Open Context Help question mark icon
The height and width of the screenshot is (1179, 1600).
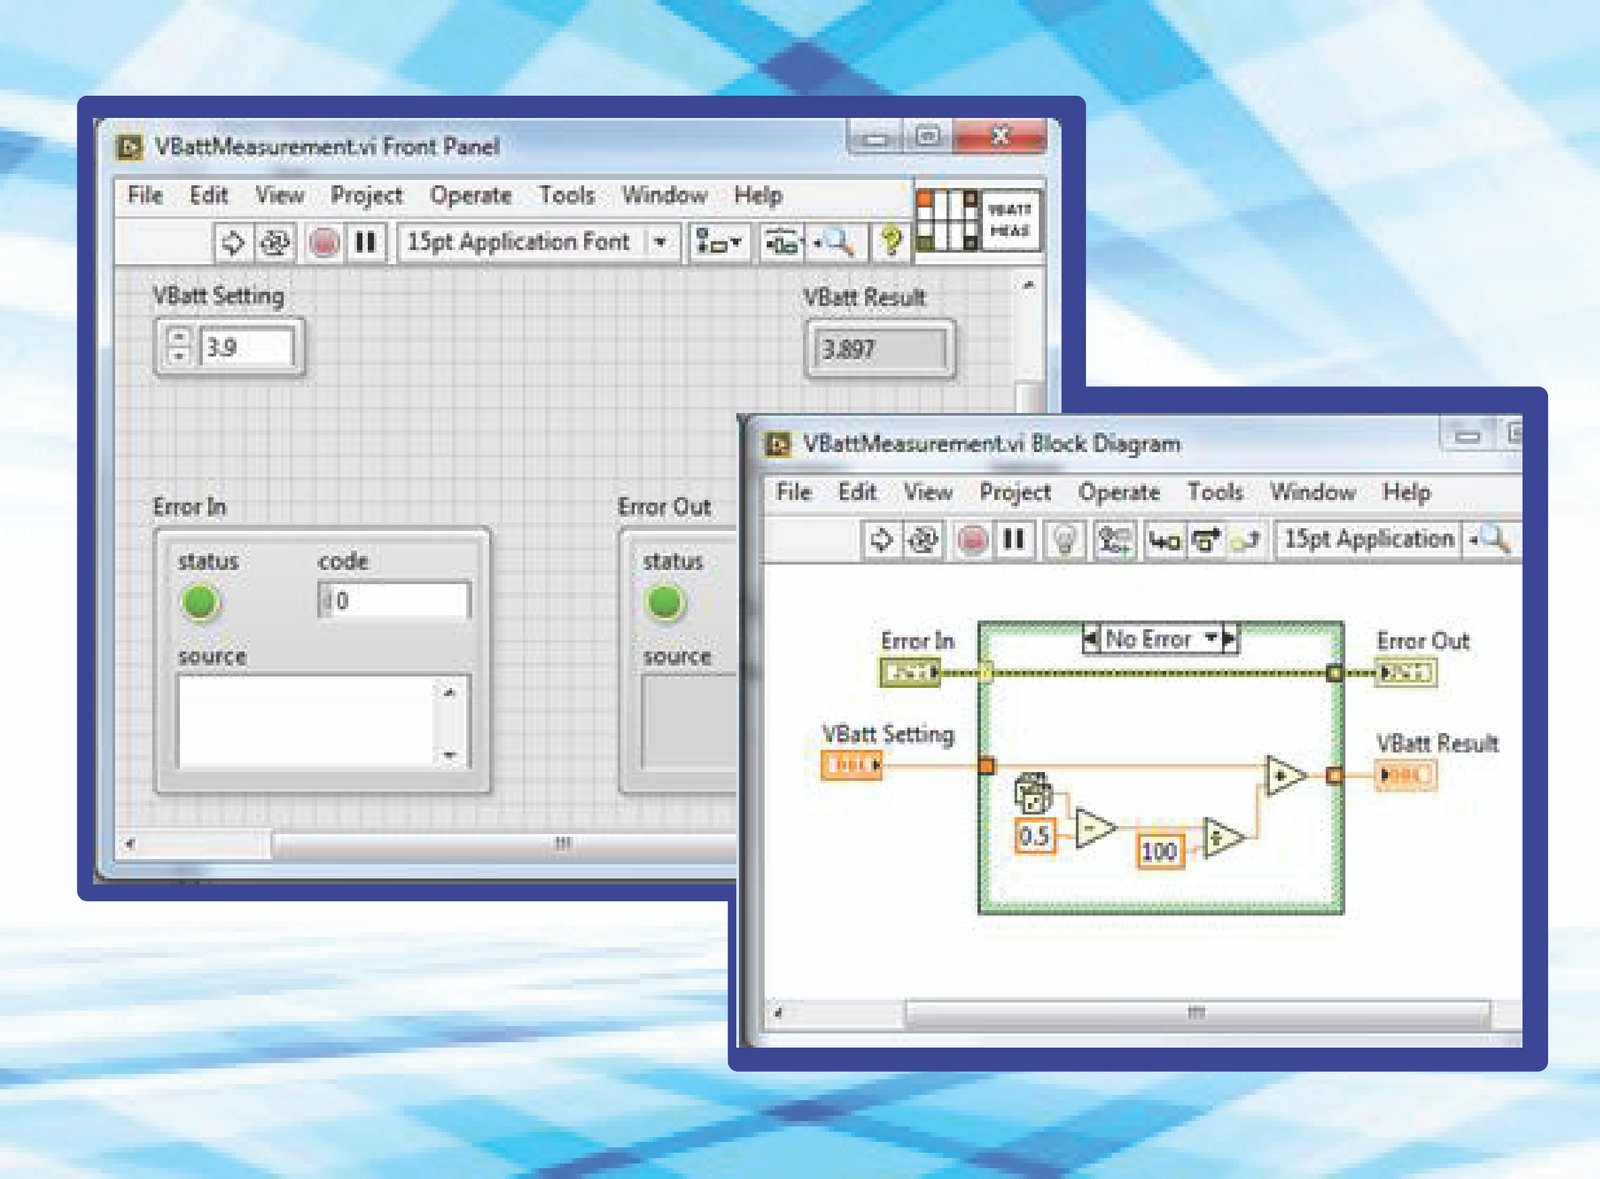click(890, 241)
